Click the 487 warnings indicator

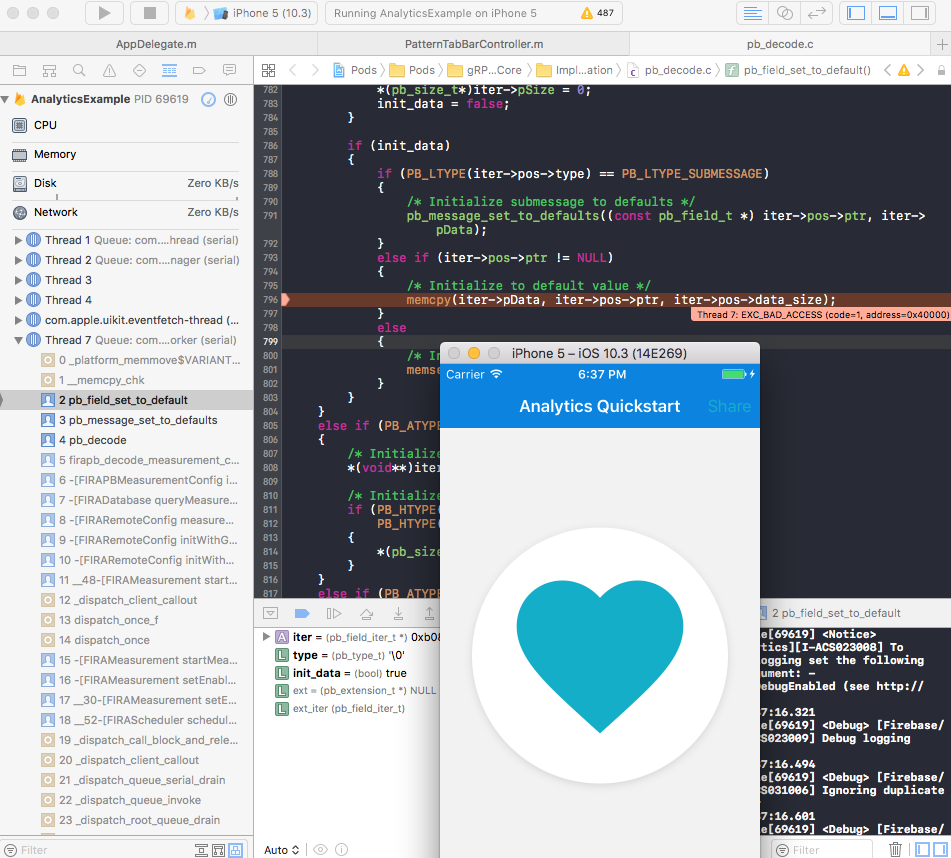pyautogui.click(x=597, y=13)
